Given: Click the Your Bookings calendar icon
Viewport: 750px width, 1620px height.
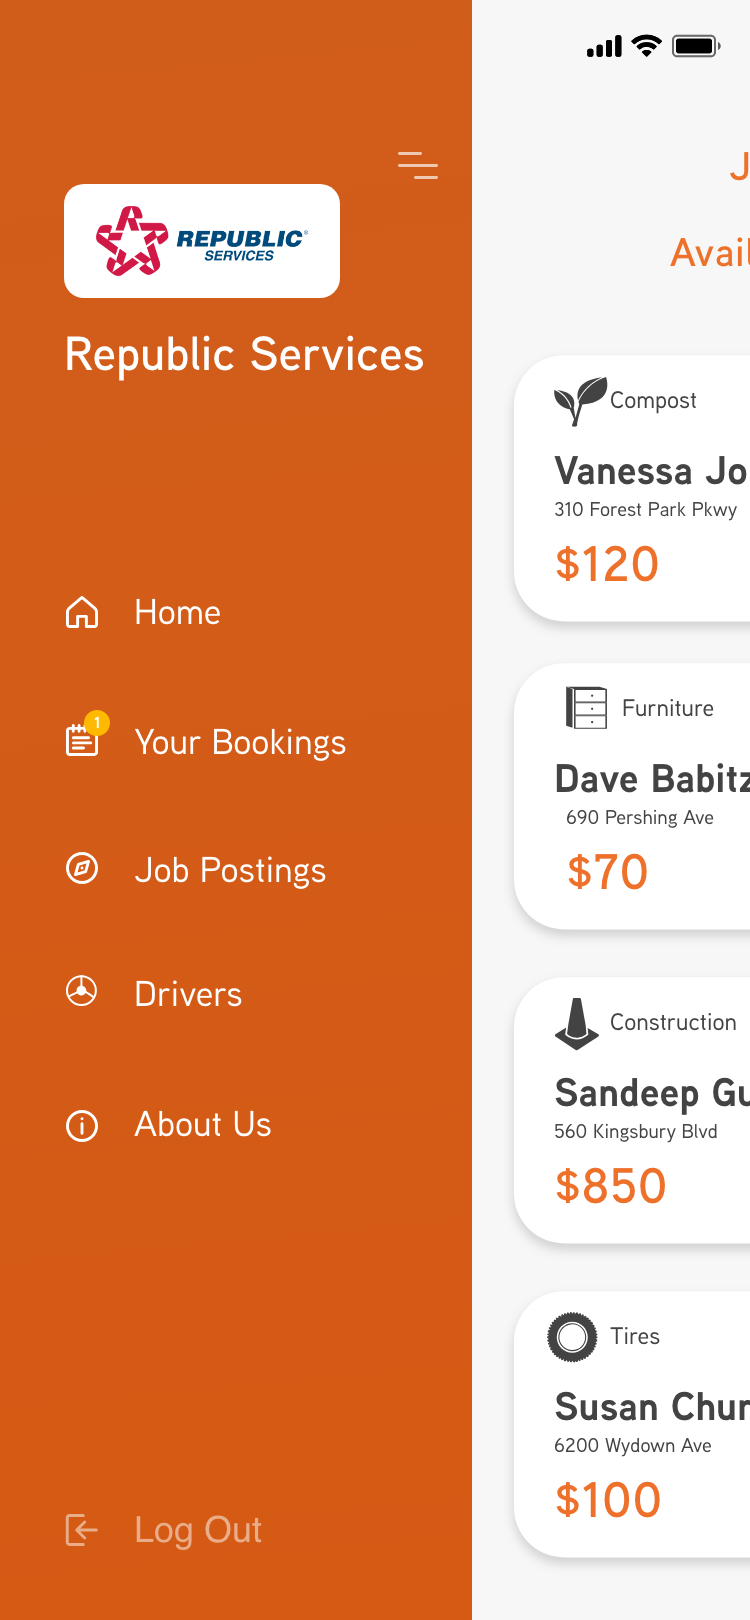Looking at the screenshot, I should pyautogui.click(x=82, y=741).
